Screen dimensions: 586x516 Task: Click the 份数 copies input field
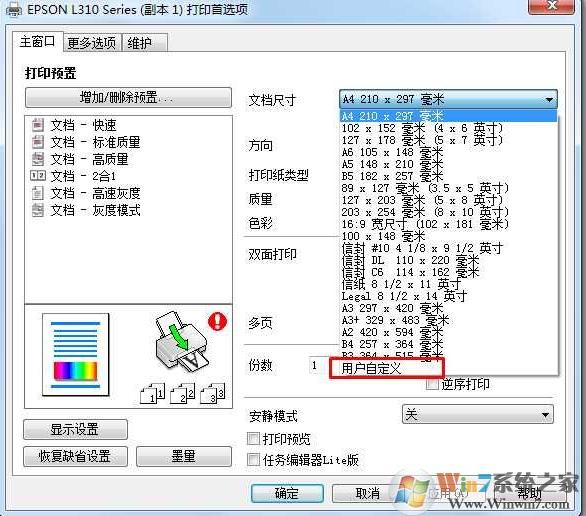[318, 365]
